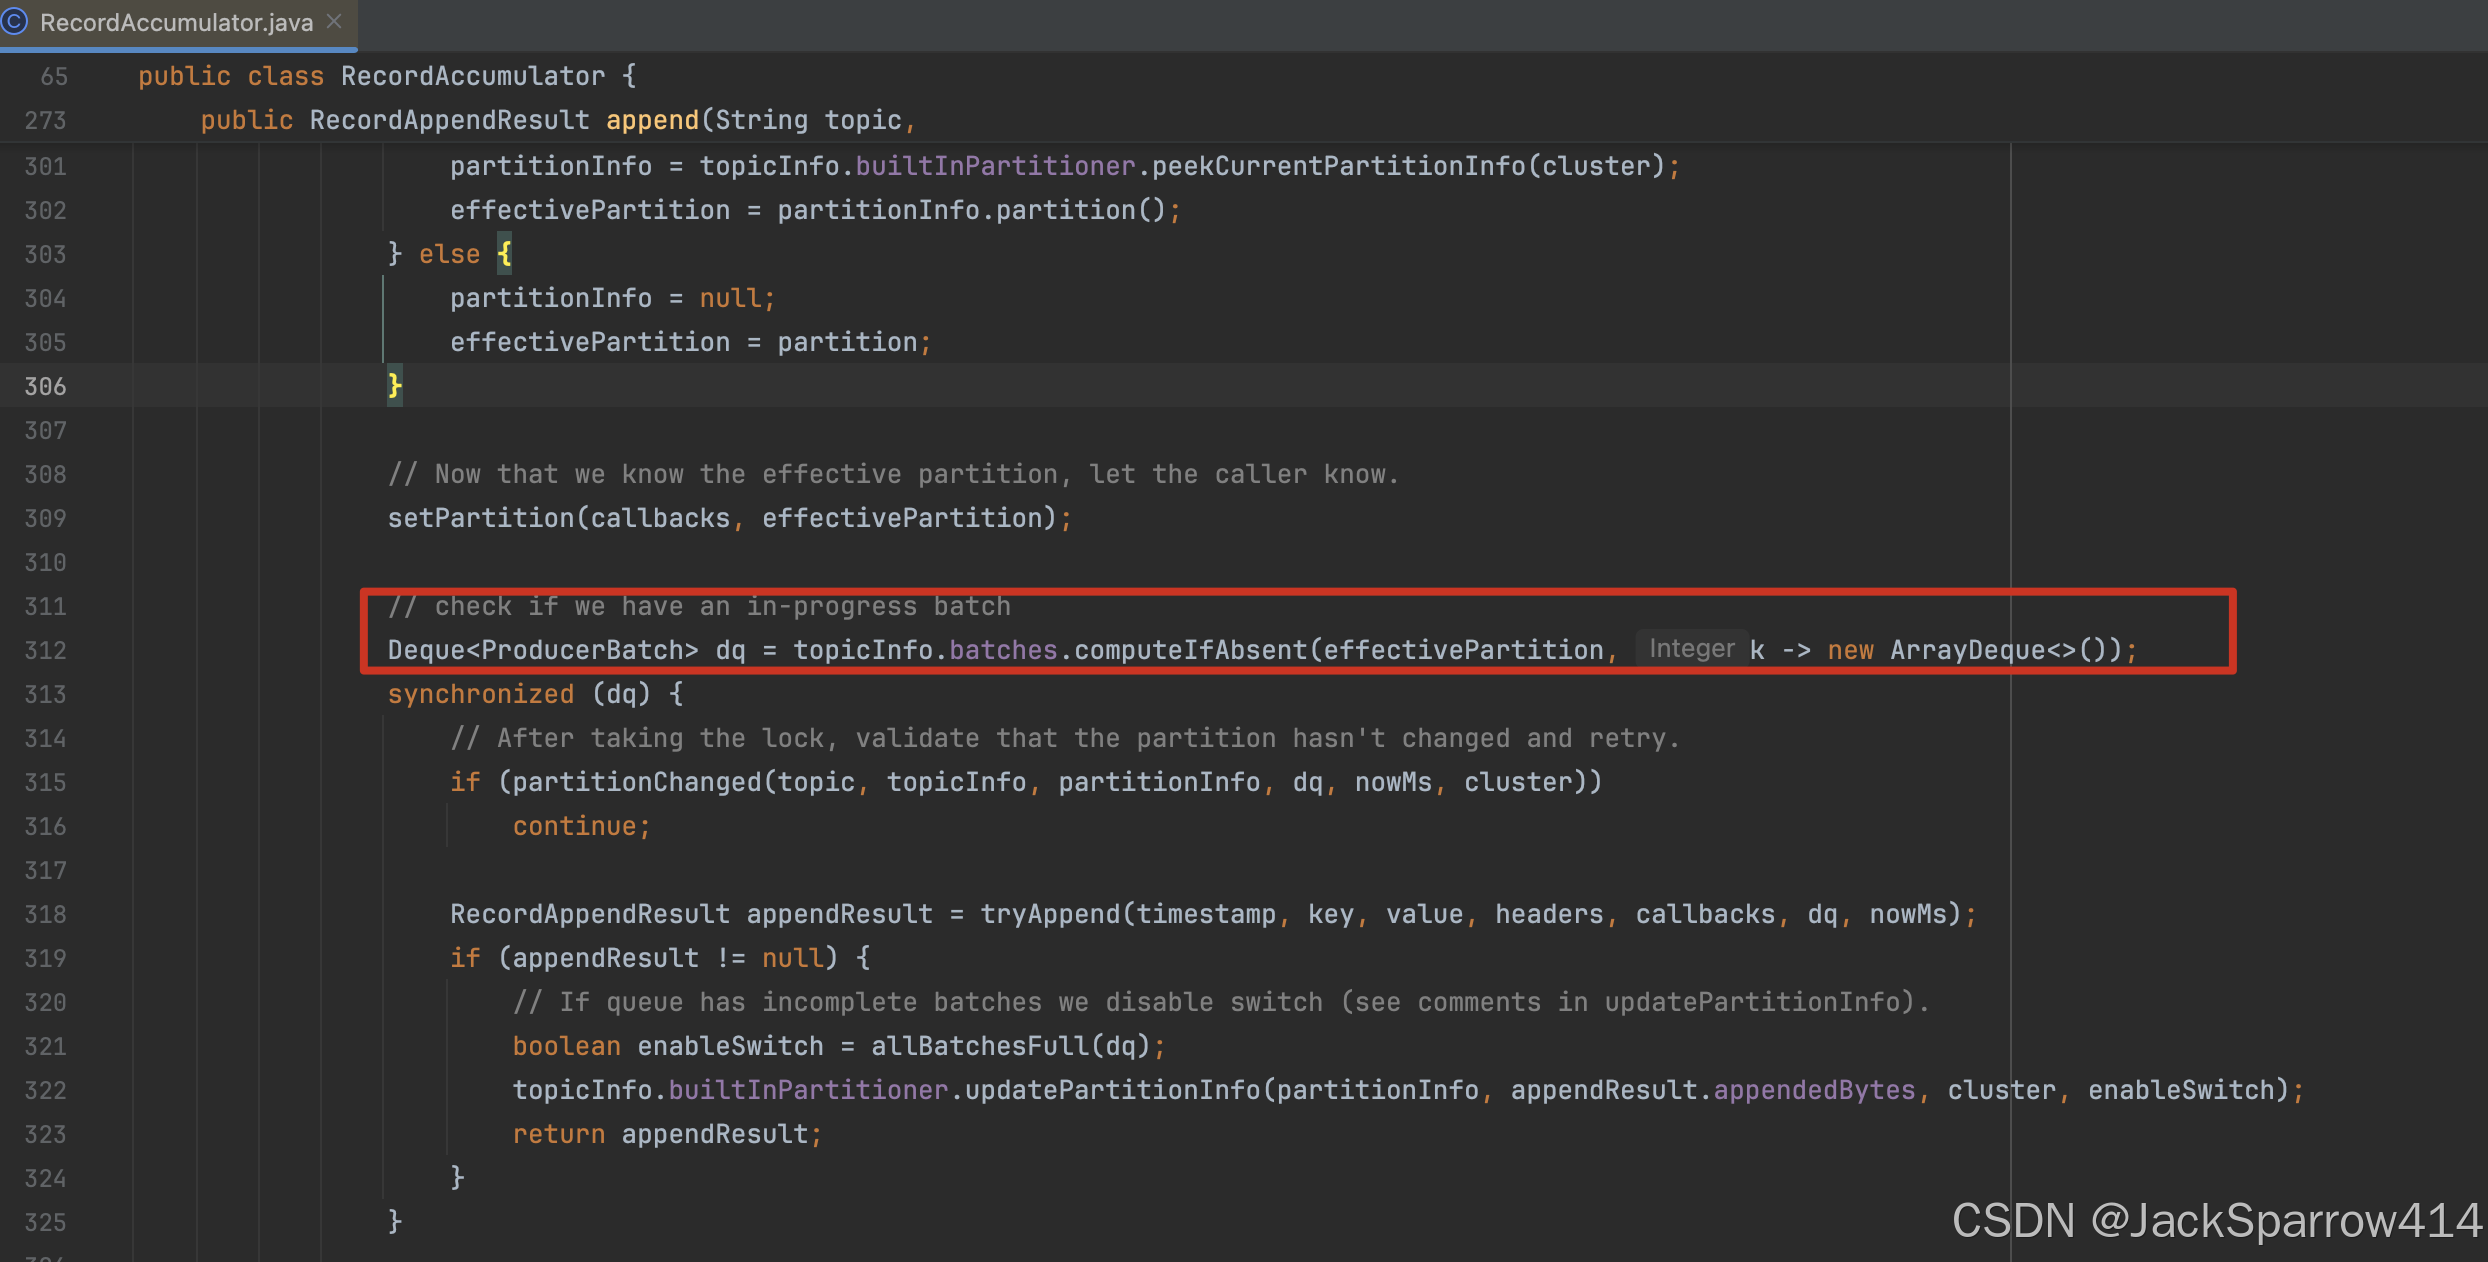Click the setPartition call on line 309
This screenshot has height=1262, width=2488.
(481, 518)
